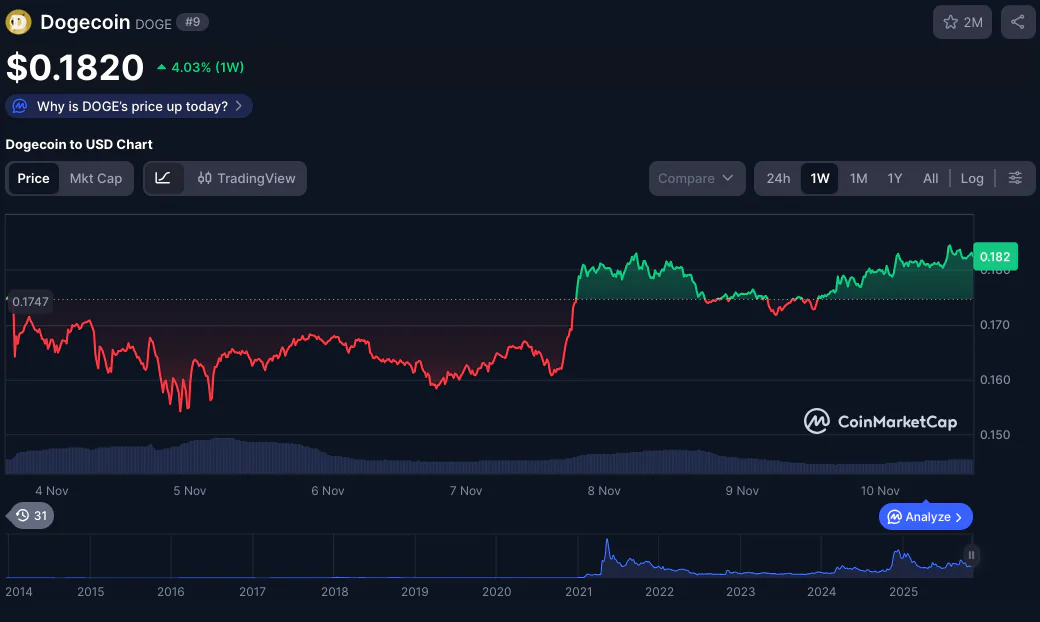Pause the timeline range handle icon
This screenshot has height=622, width=1040.
[x=970, y=555]
